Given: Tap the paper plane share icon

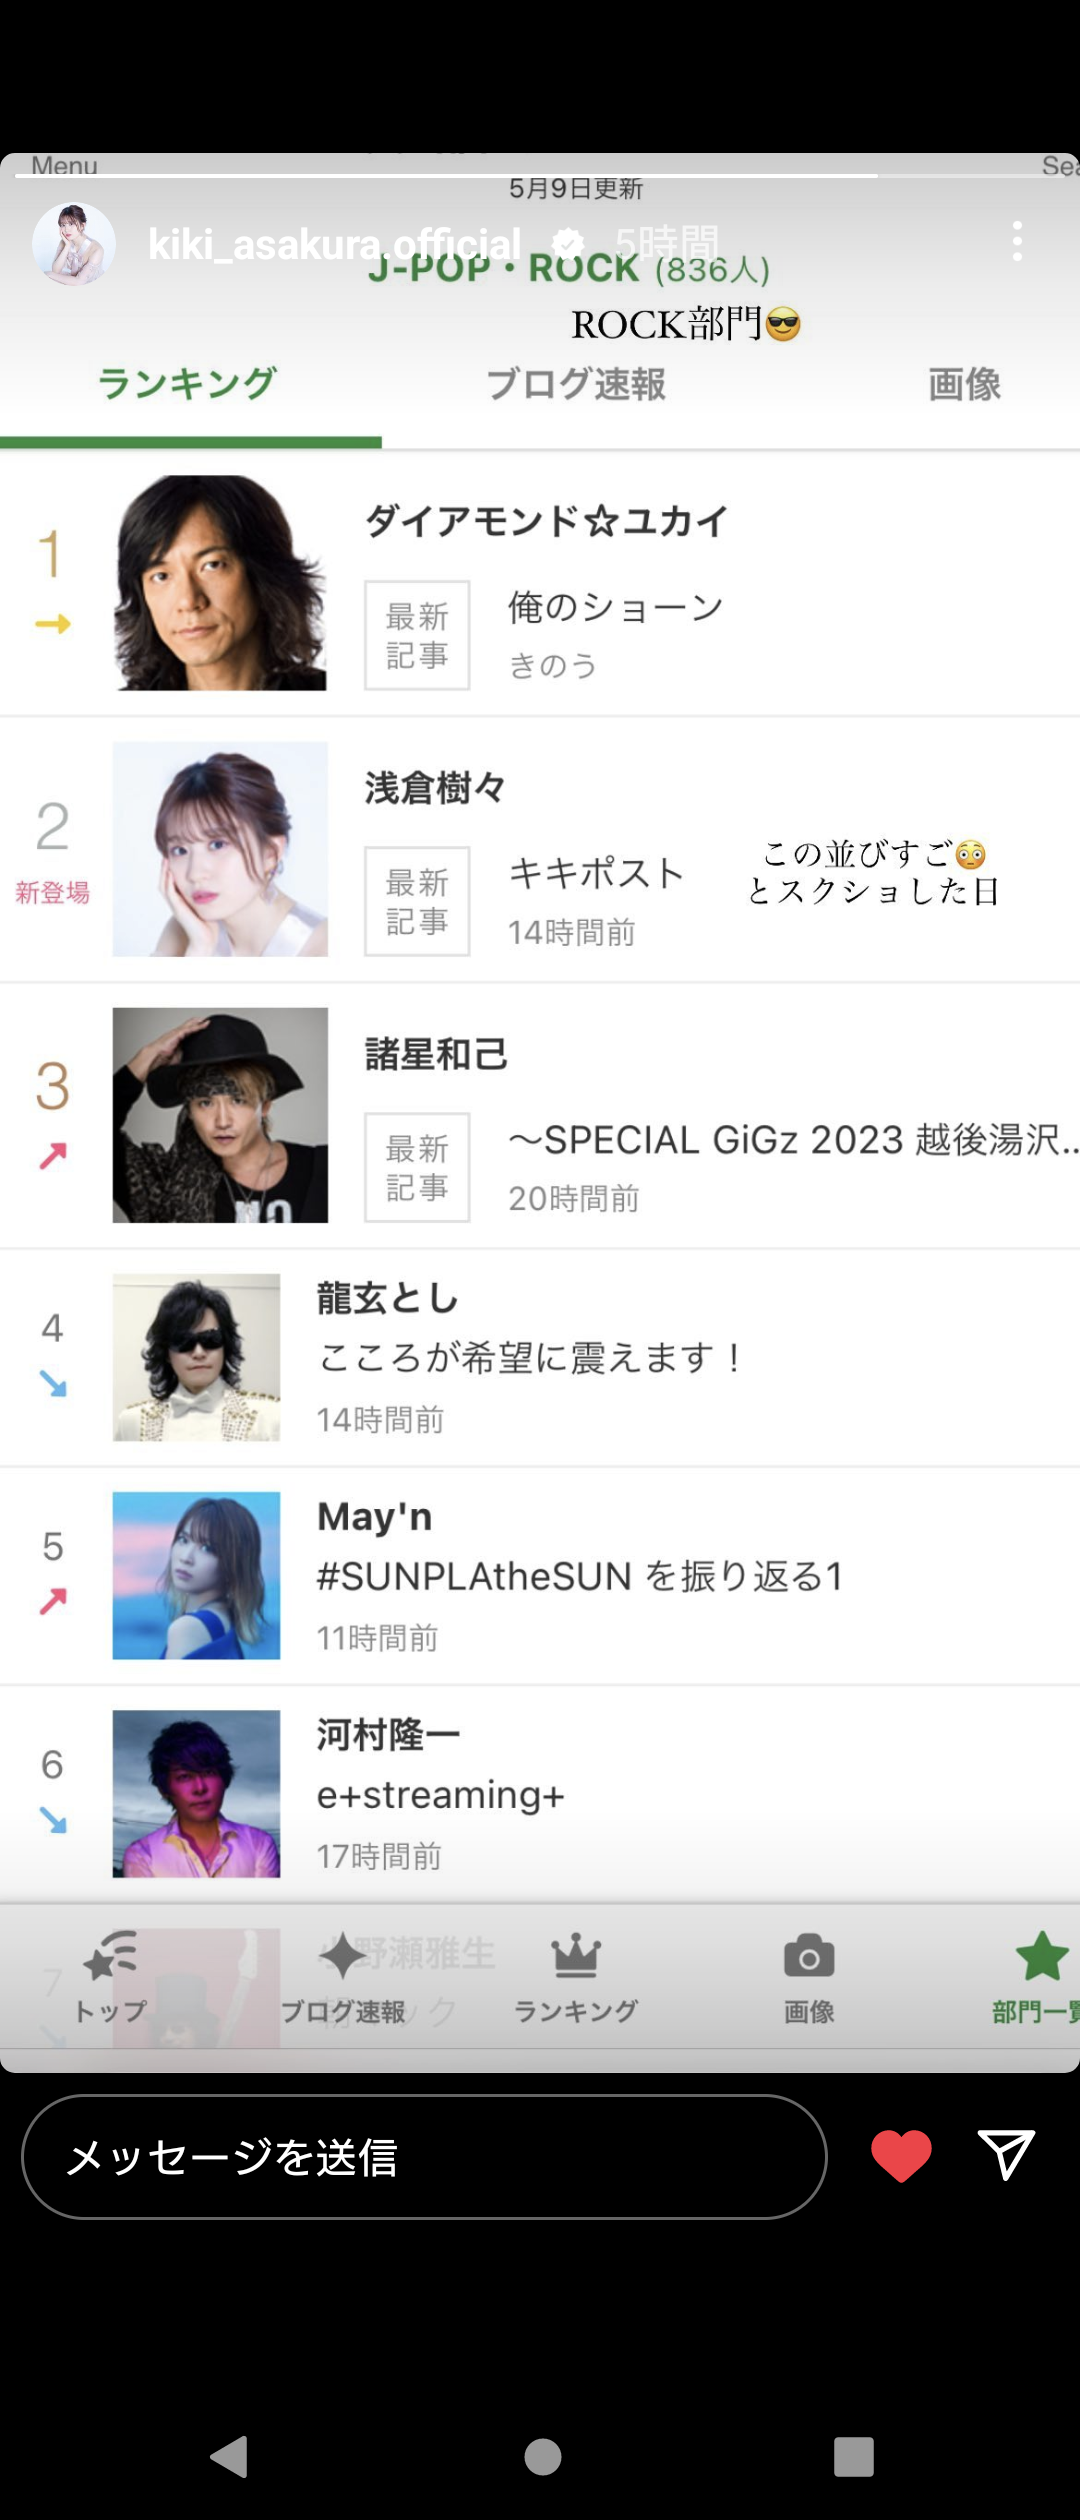Looking at the screenshot, I should point(1006,2155).
